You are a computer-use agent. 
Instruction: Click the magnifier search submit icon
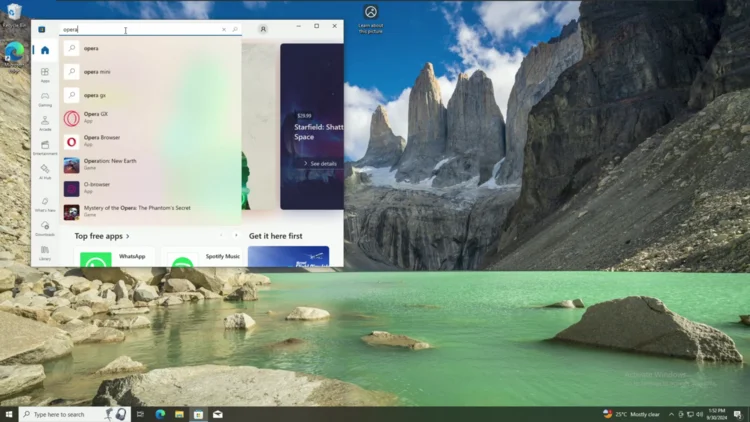tap(235, 29)
